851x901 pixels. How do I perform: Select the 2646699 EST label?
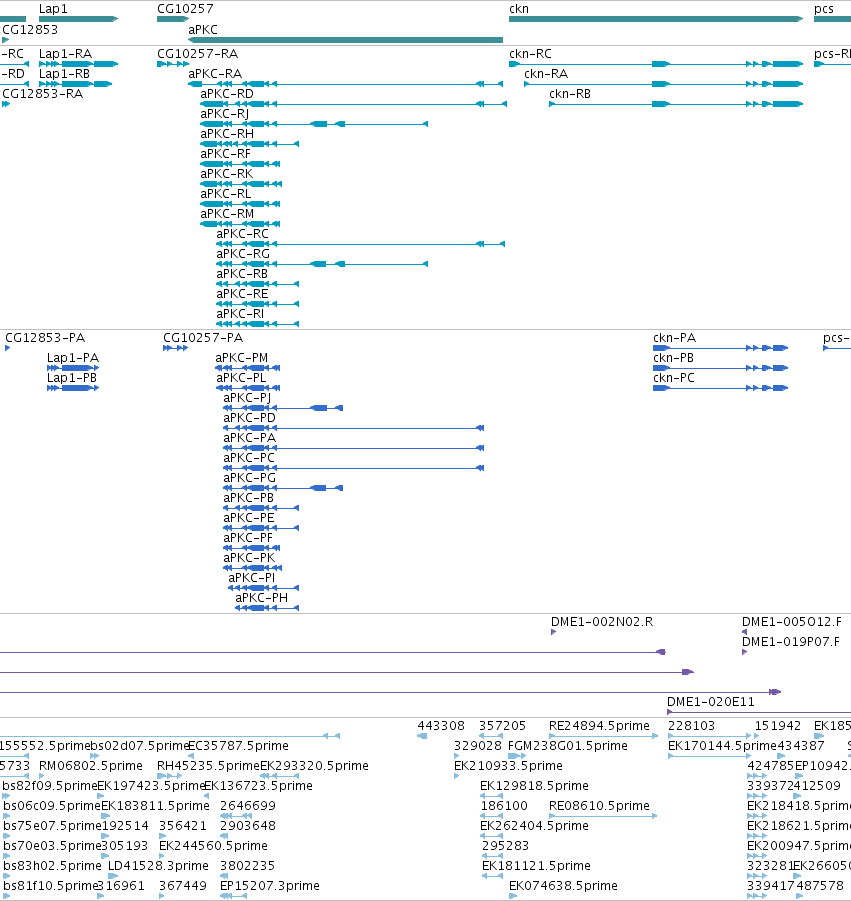click(x=248, y=806)
